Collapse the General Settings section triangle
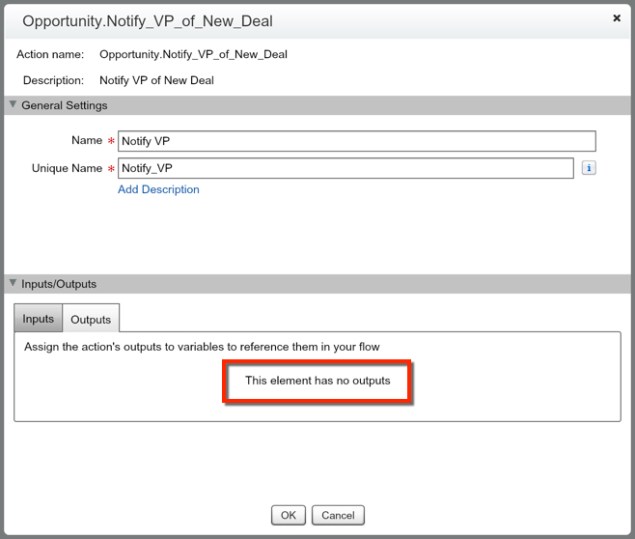Screen dimensions: 635x539 click(13, 105)
